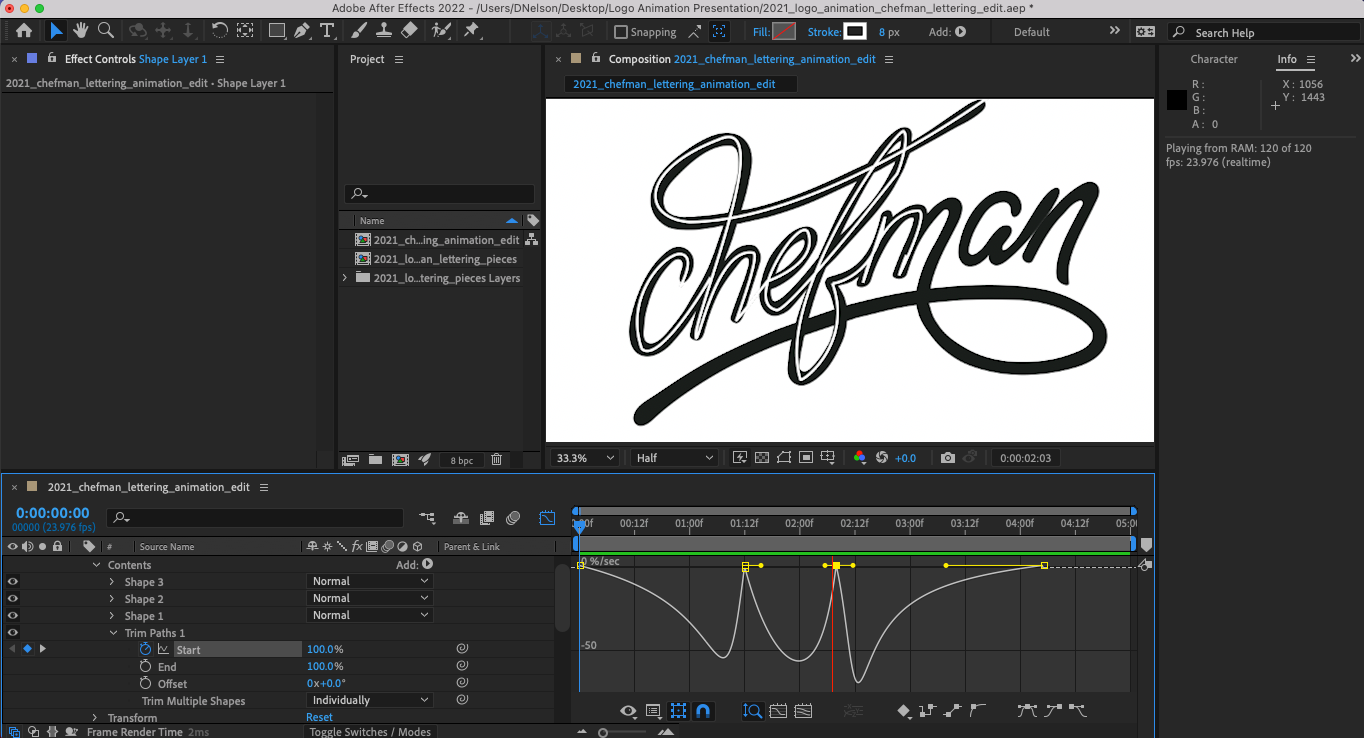Expand the Shape 1 group
This screenshot has height=738, width=1364.
pyautogui.click(x=112, y=616)
